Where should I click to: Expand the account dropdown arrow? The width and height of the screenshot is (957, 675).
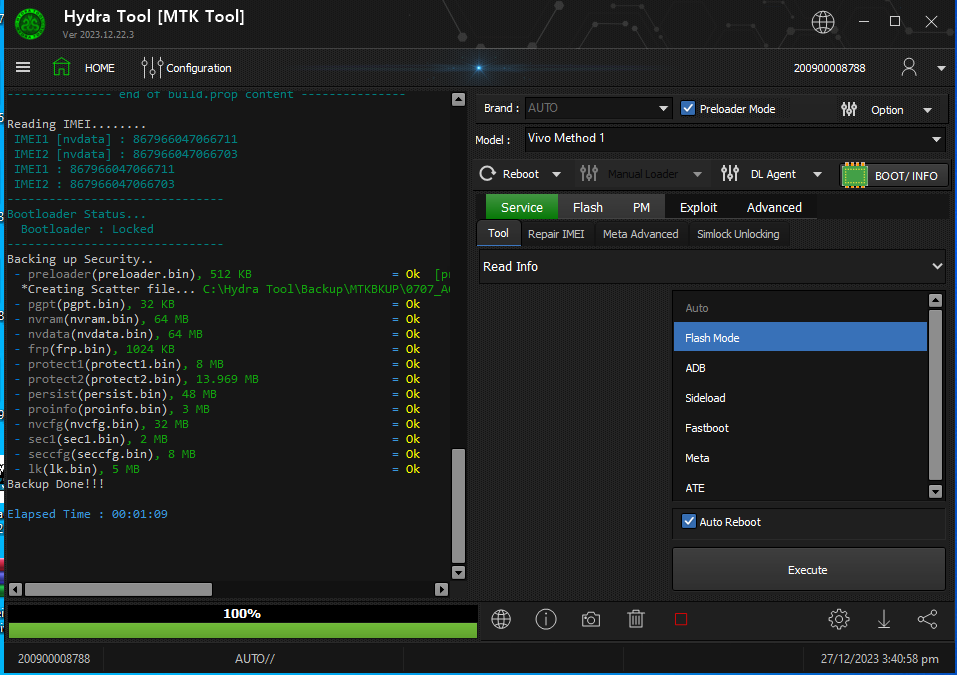click(941, 68)
